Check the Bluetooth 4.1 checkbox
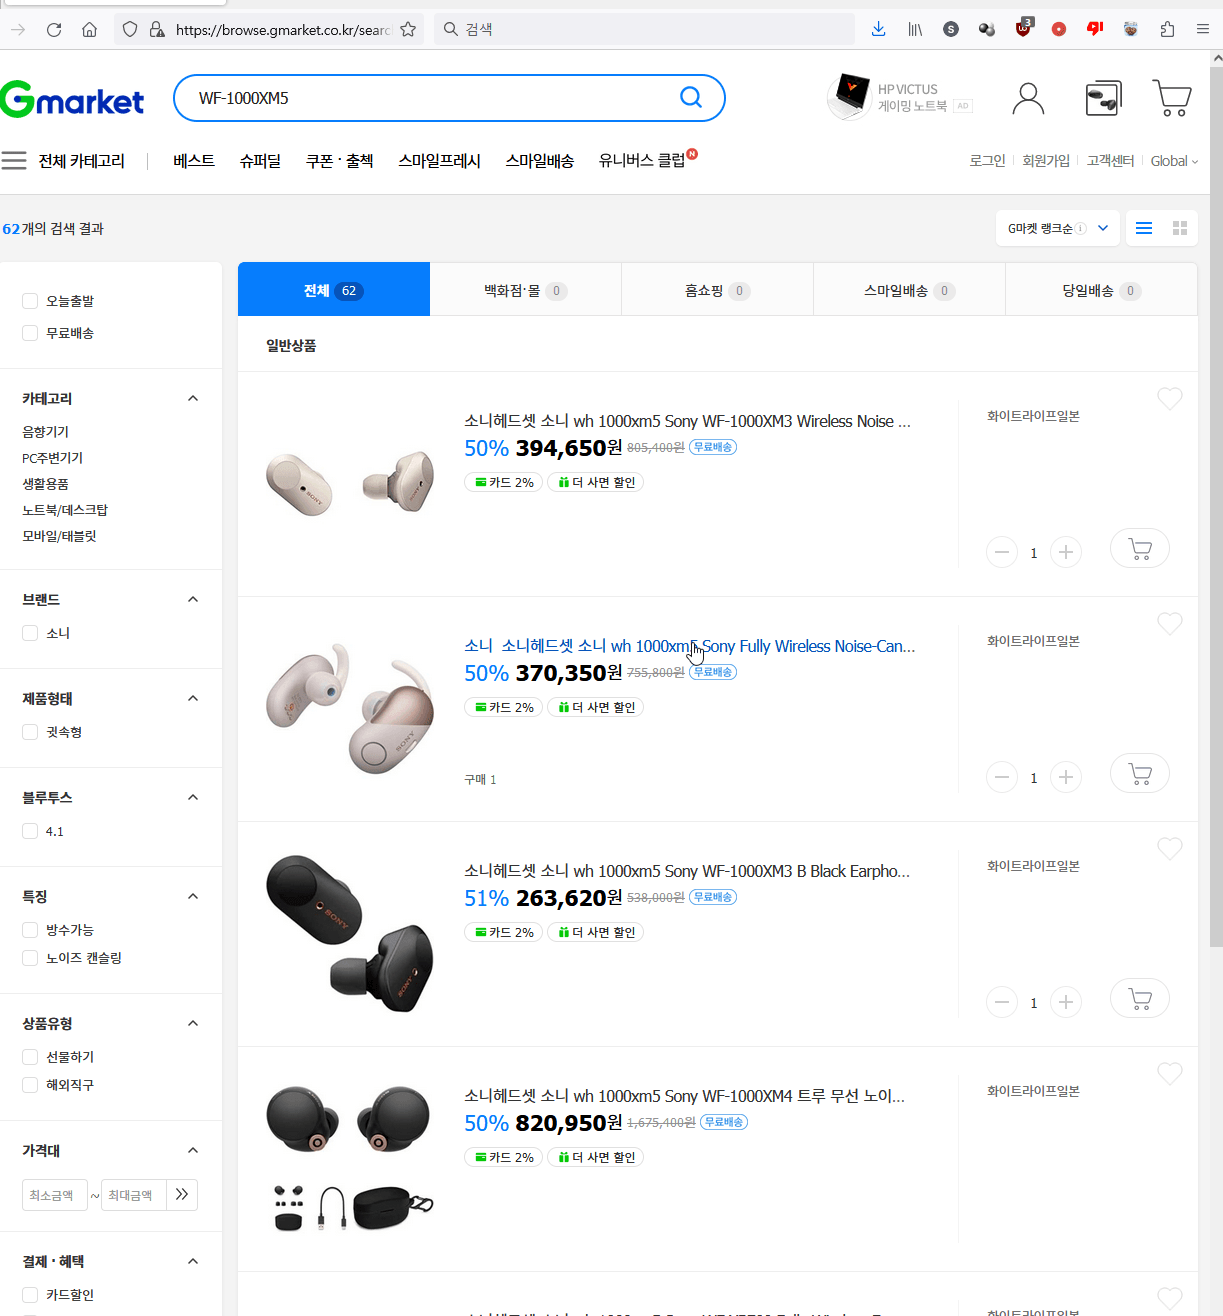The height and width of the screenshot is (1316, 1223). click(x=30, y=831)
